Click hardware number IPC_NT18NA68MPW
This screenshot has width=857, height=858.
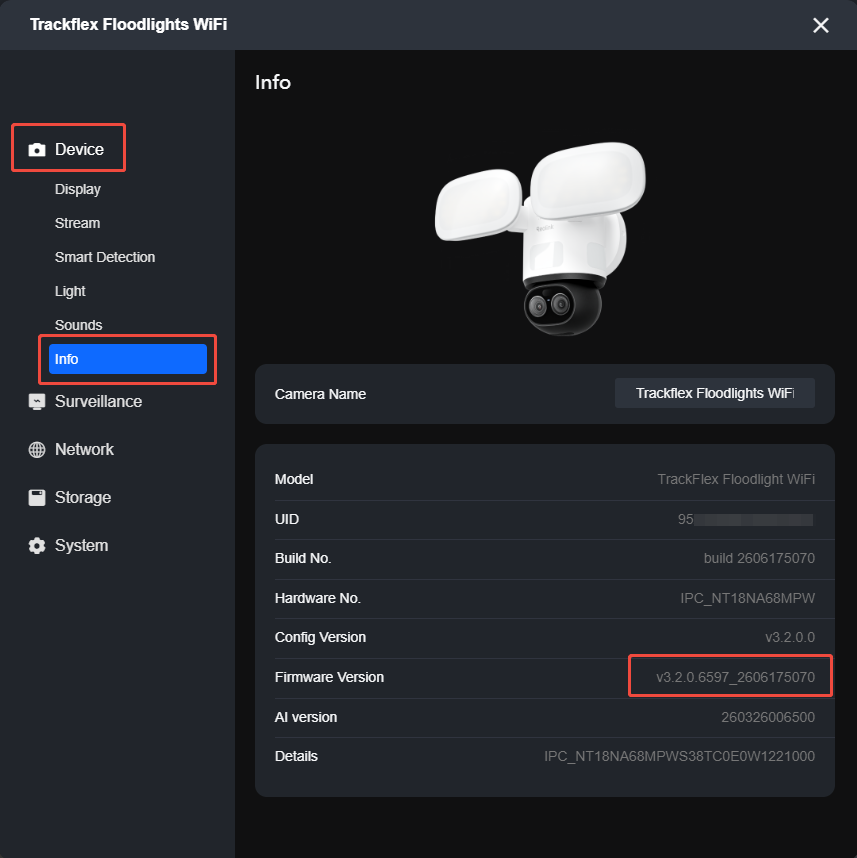[748, 599]
